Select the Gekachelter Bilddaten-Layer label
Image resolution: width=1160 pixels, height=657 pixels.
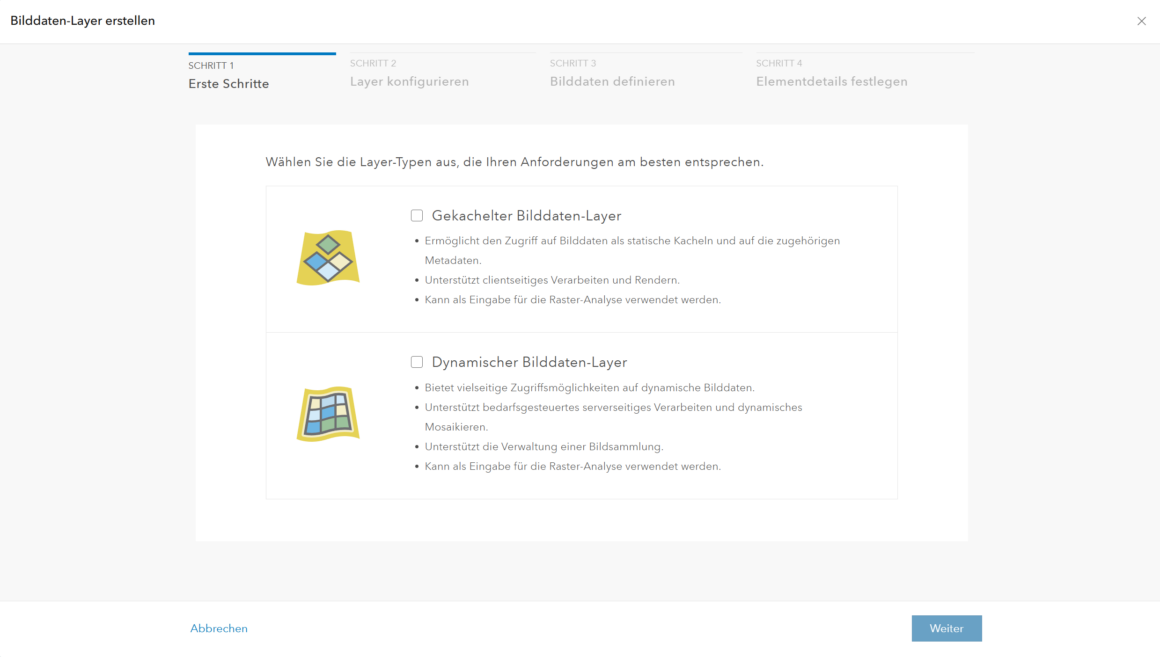[526, 215]
